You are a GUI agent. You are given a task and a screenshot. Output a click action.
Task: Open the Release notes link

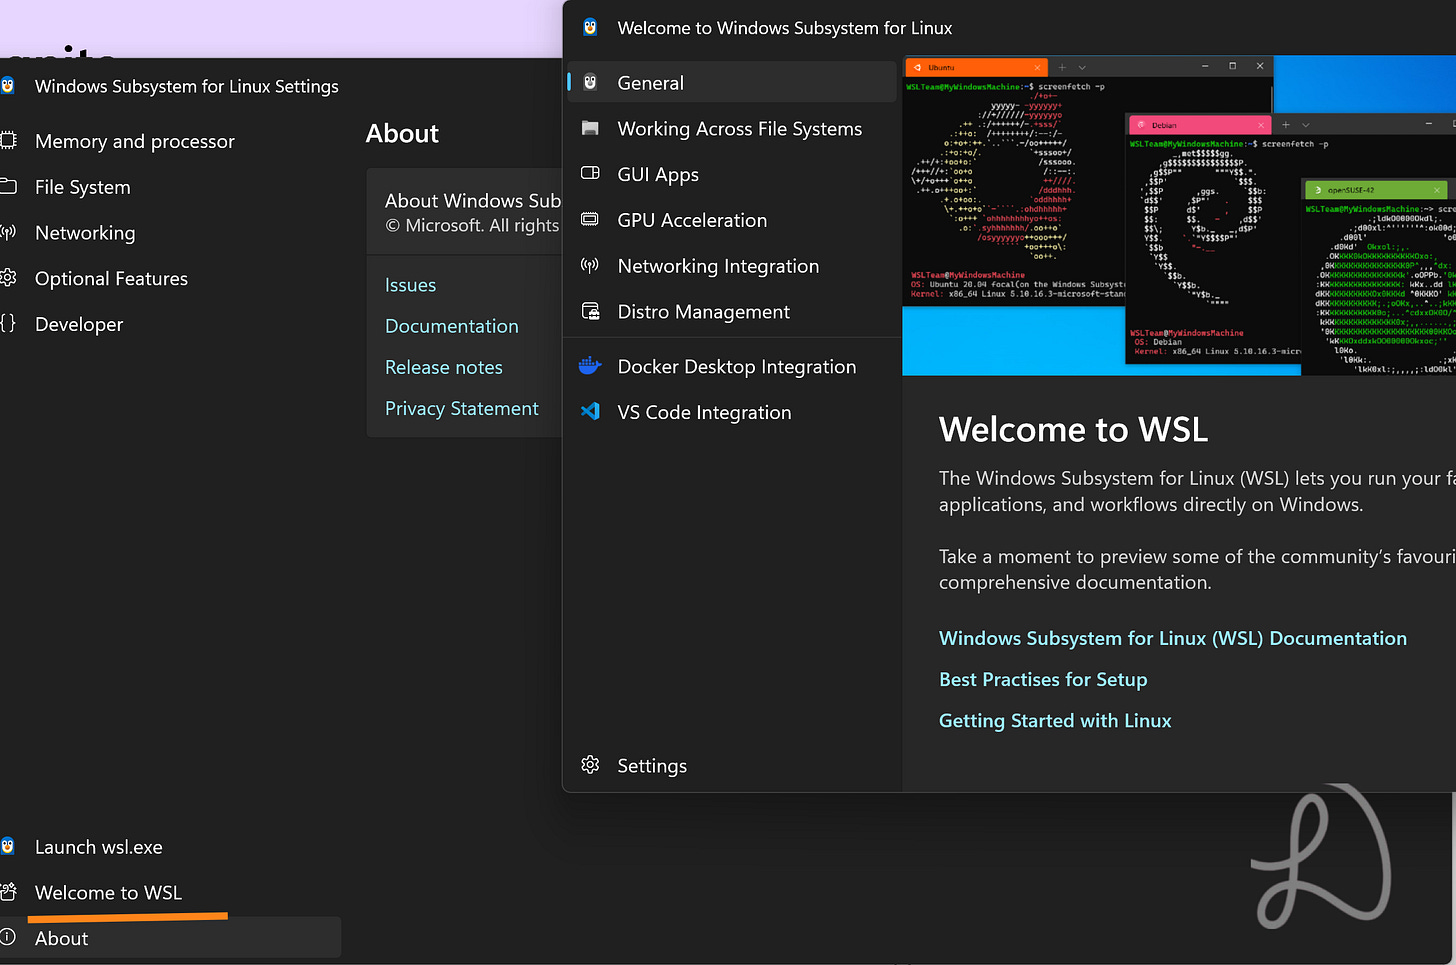pyautogui.click(x=444, y=367)
